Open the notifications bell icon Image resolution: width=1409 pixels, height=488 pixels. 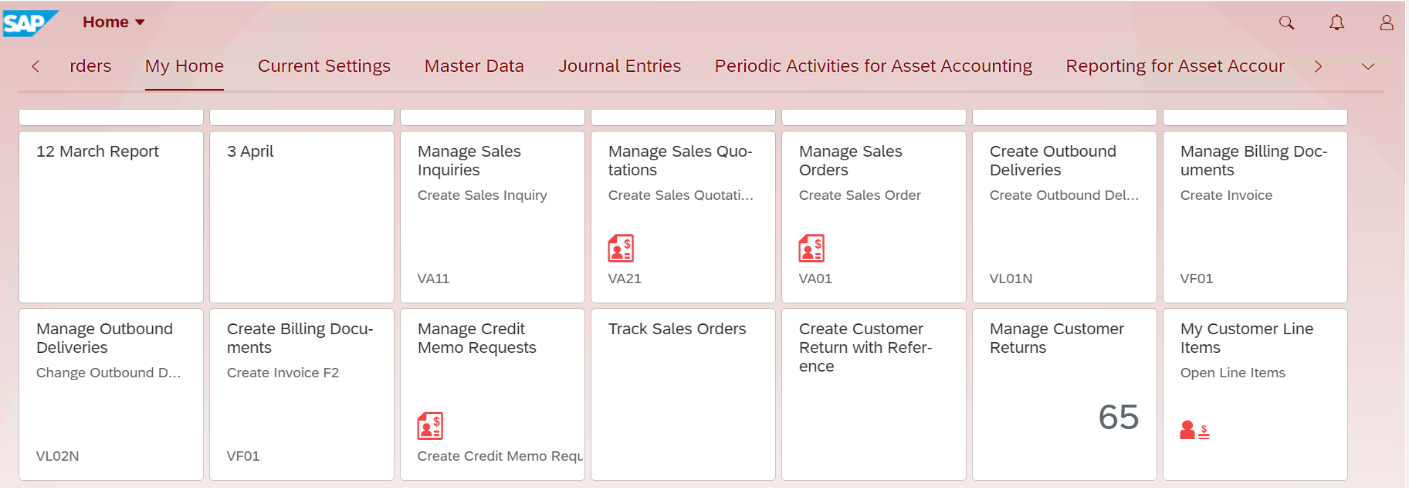[1337, 22]
